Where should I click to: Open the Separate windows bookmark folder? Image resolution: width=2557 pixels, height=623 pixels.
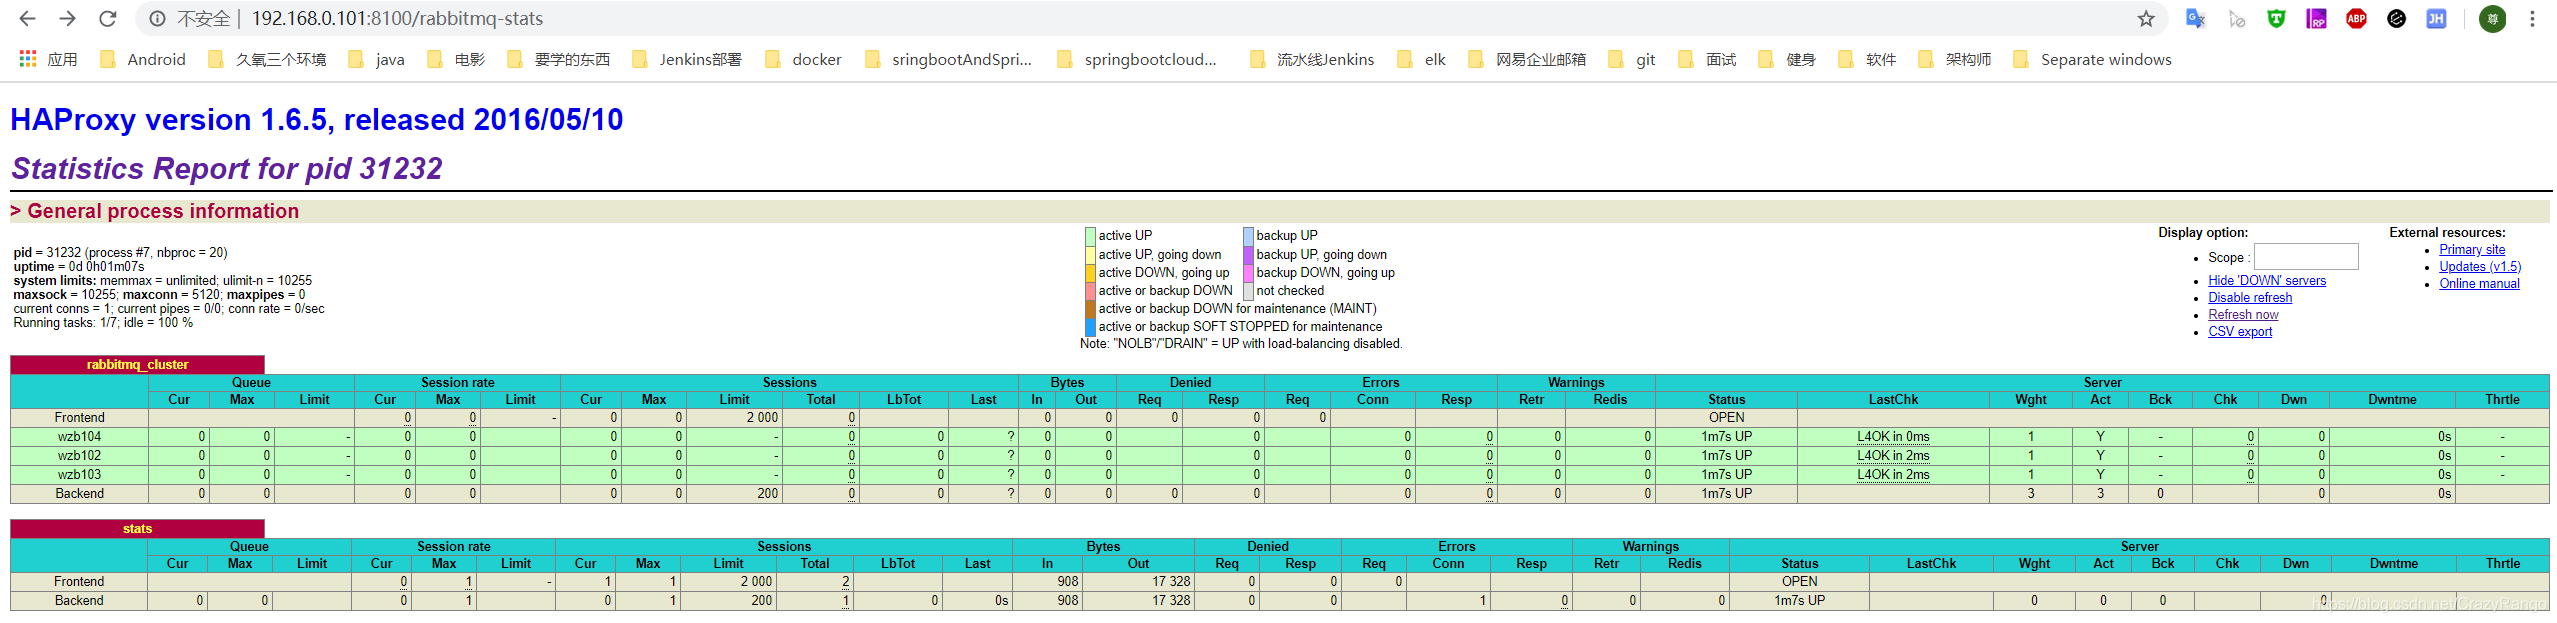pyautogui.click(x=2093, y=59)
